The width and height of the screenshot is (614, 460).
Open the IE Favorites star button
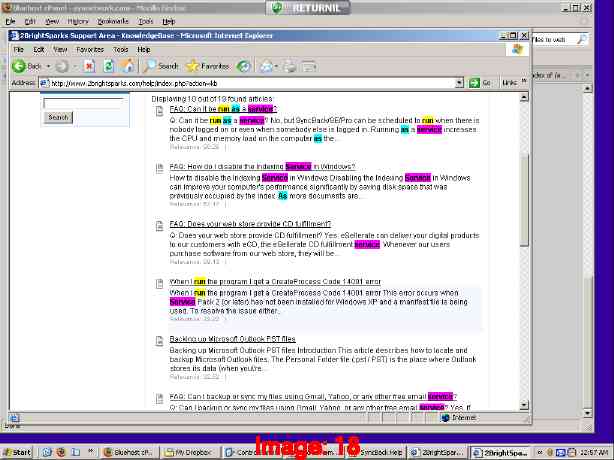tap(208, 66)
